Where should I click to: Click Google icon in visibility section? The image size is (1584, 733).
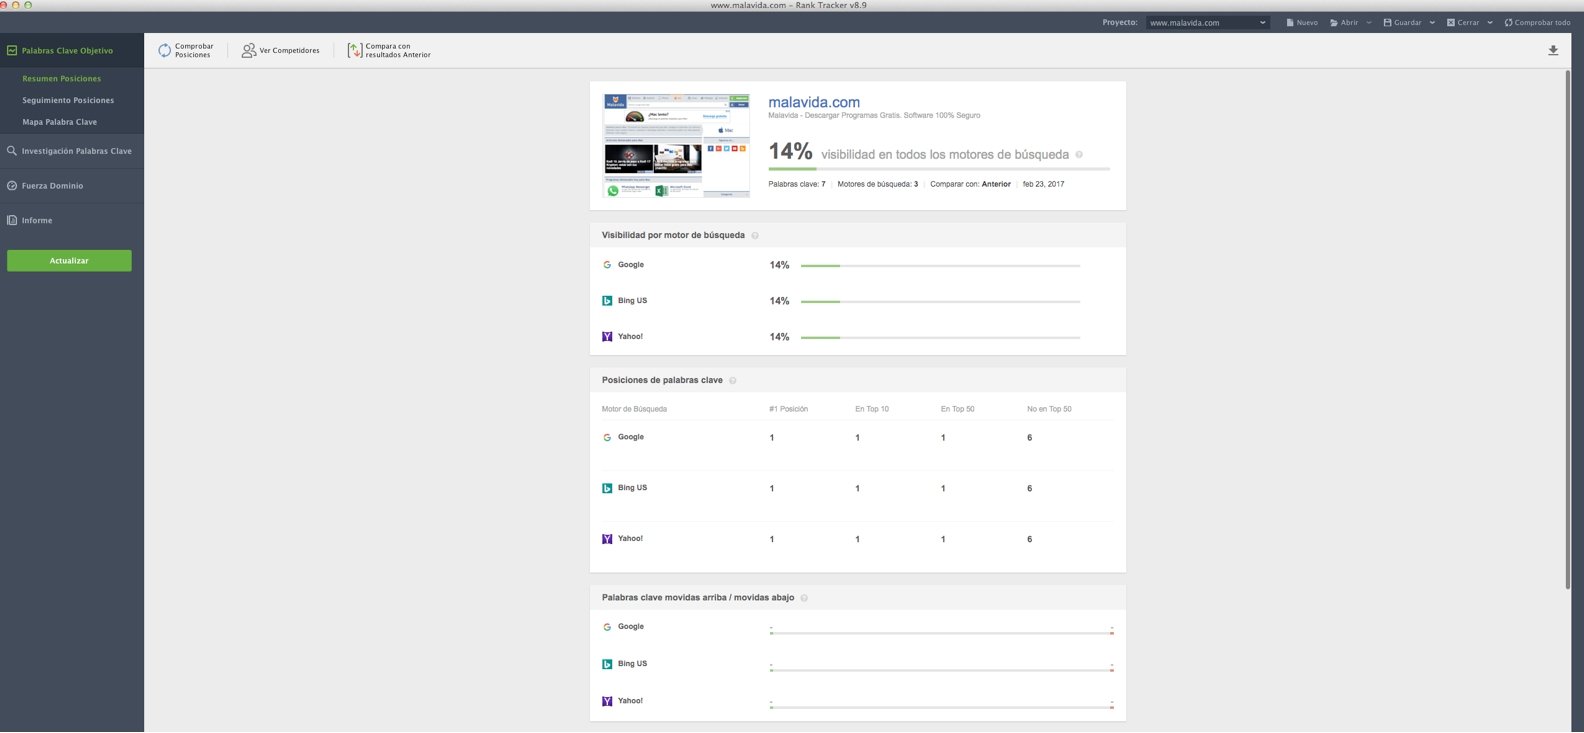coord(607,265)
